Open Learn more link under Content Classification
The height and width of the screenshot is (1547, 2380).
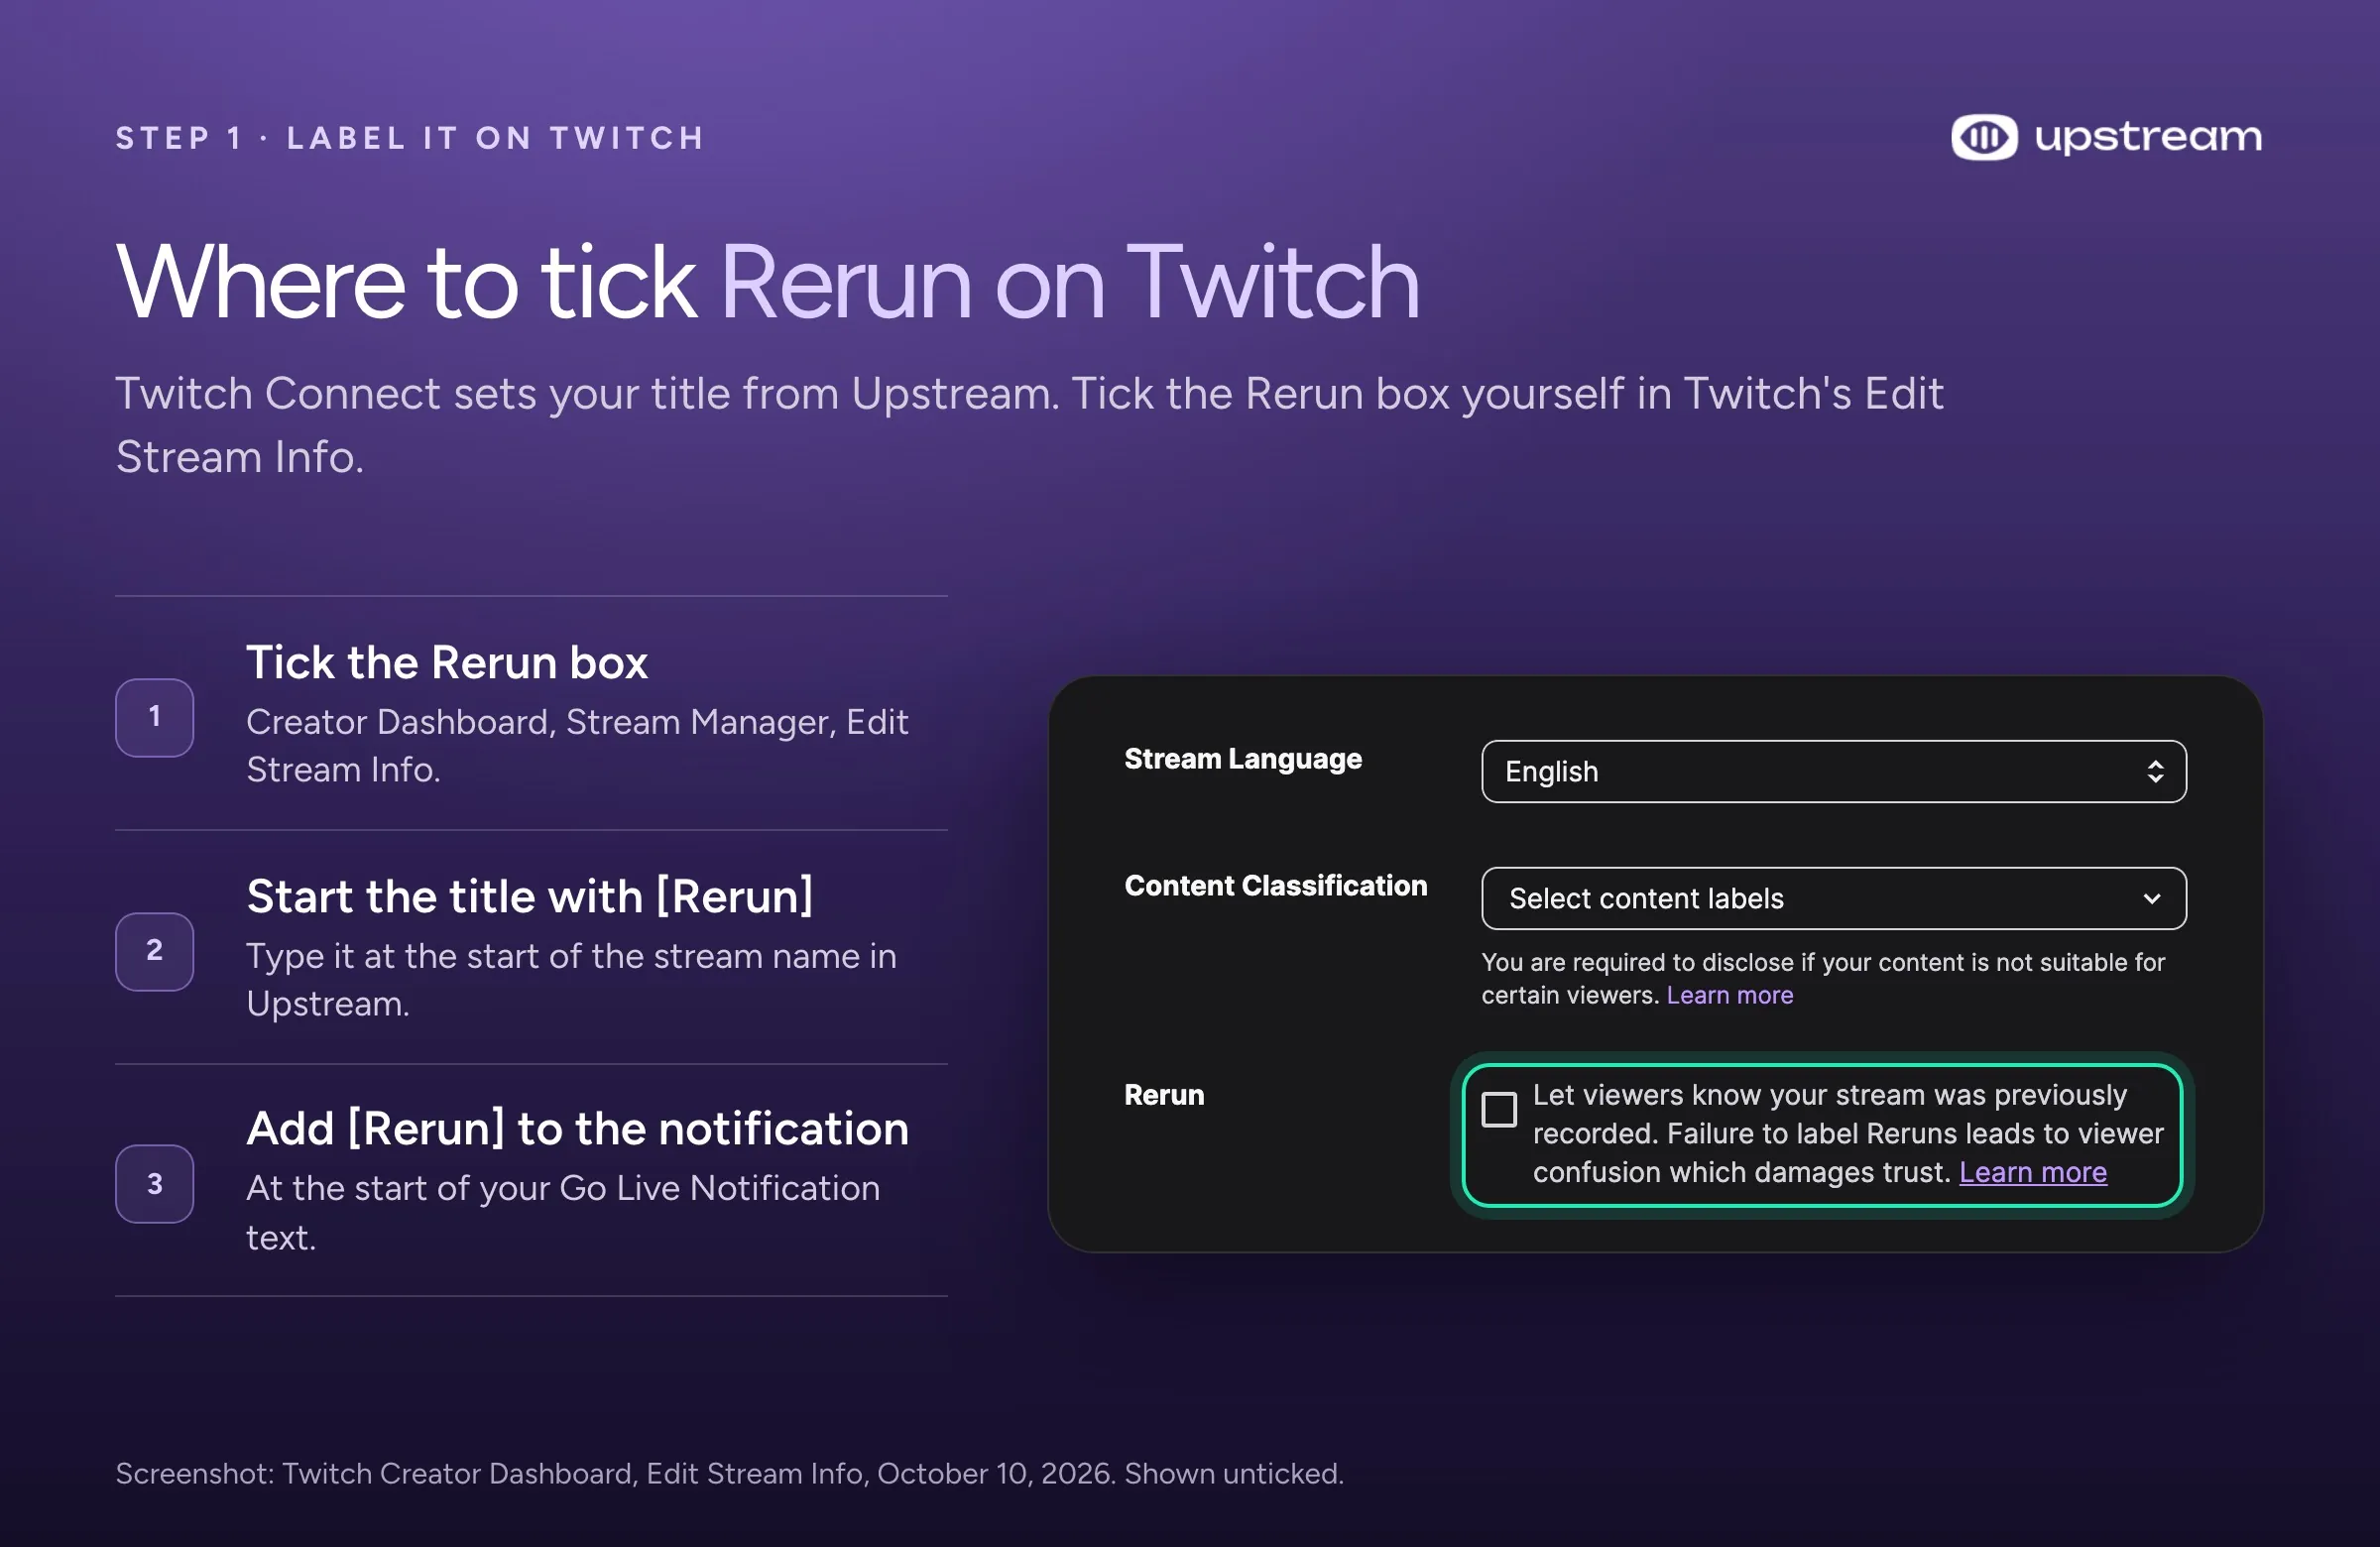click(1729, 995)
